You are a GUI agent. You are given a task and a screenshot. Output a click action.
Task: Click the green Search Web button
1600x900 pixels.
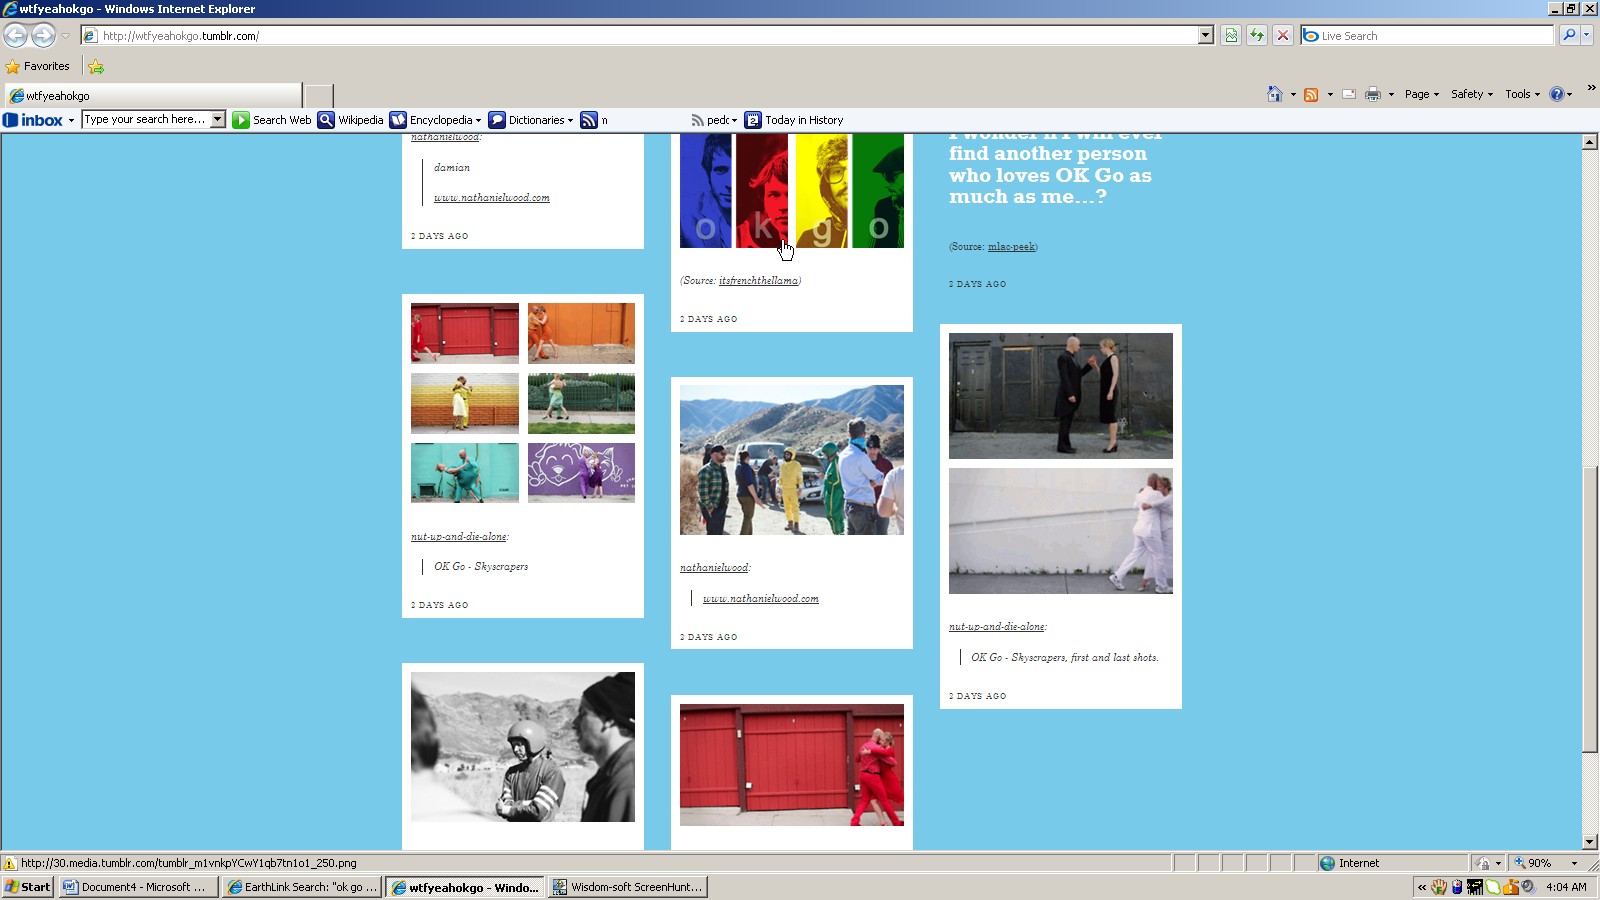[272, 120]
